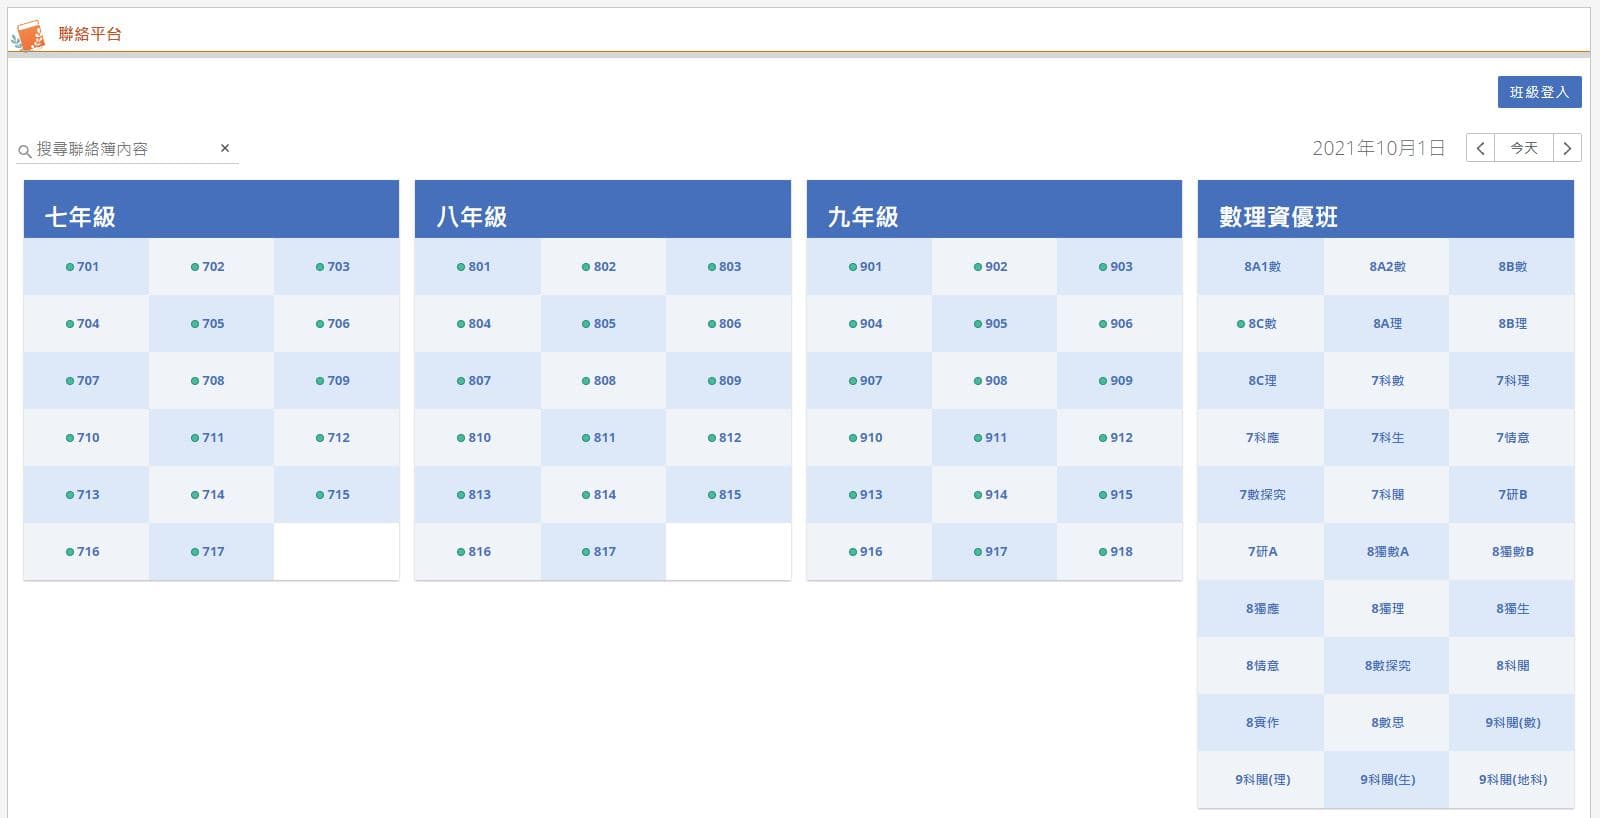Go to previous day with left chevron
Screen dimensions: 1600x818
coord(1481,148)
